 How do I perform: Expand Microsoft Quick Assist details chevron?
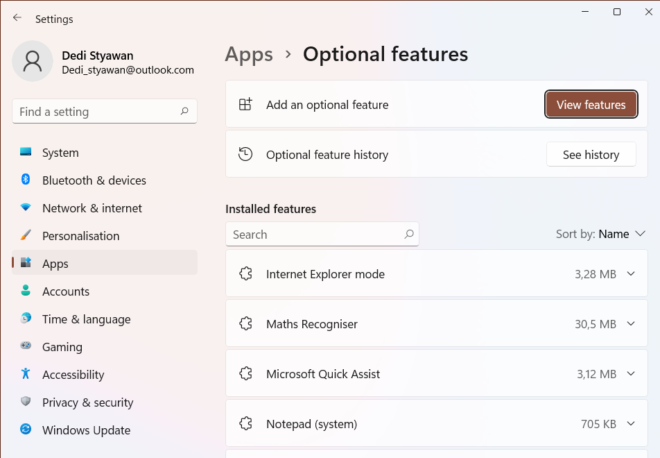631,373
